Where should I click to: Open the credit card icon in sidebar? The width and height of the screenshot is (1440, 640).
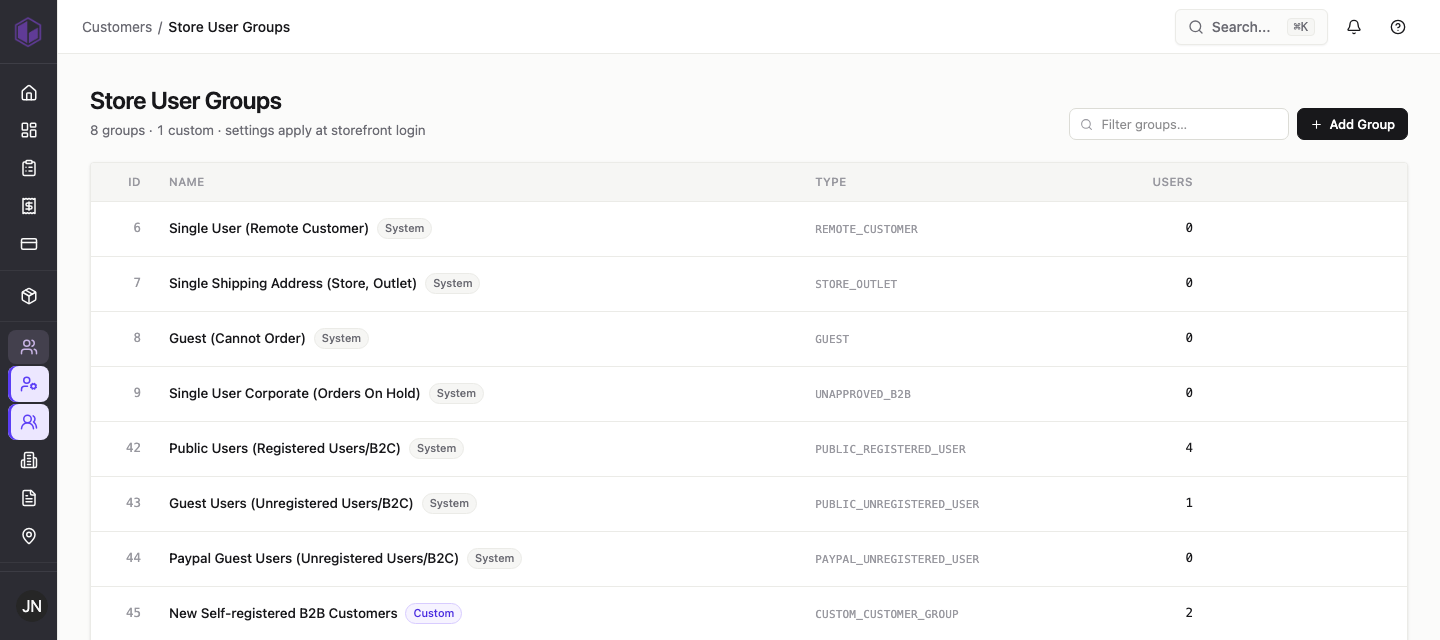pos(29,244)
